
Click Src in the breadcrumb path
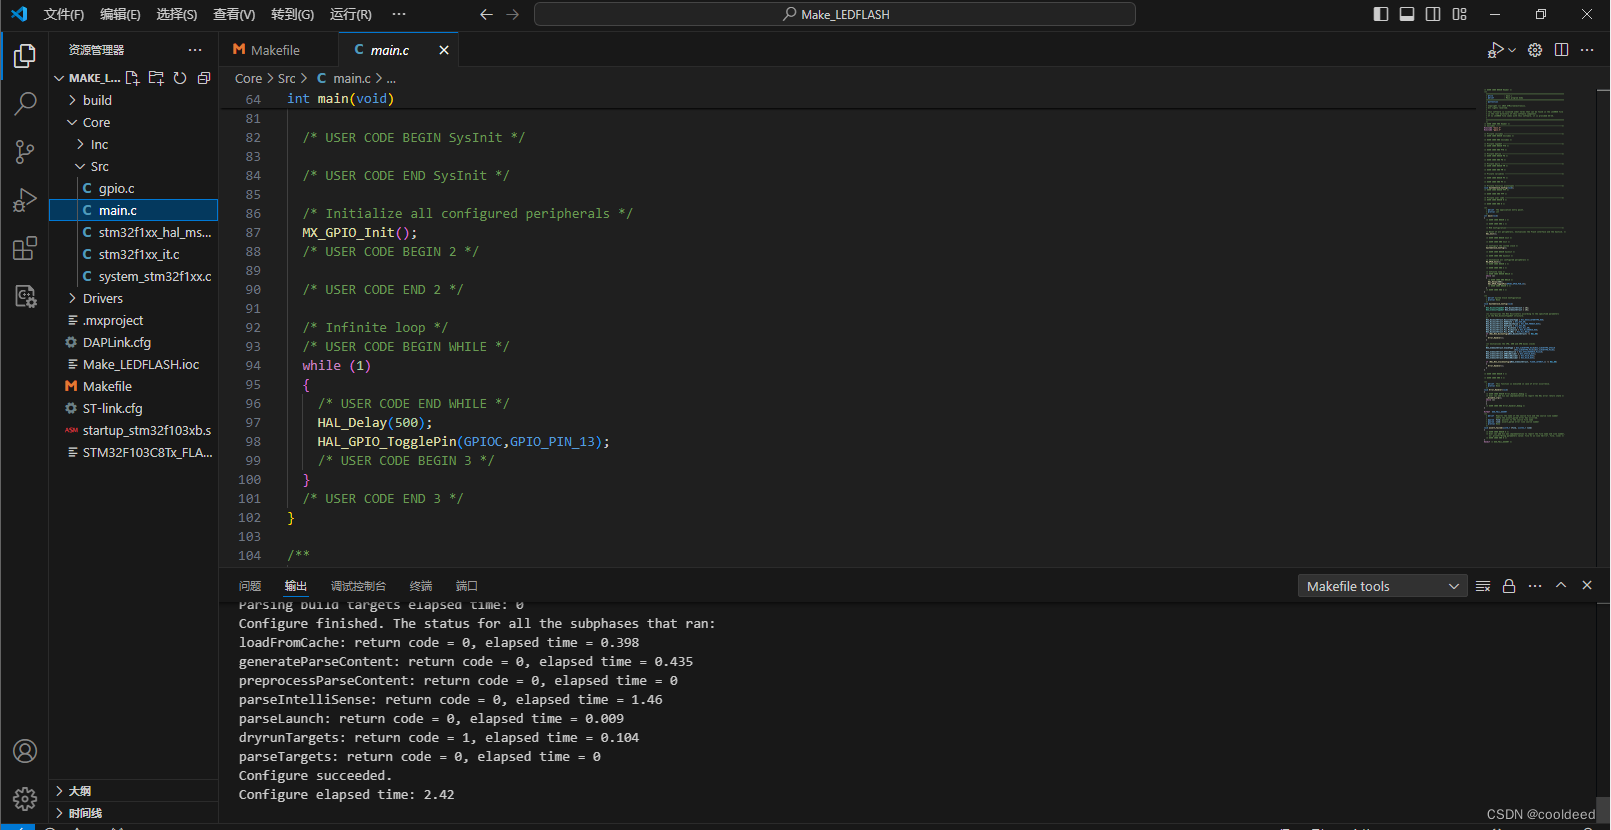pos(286,78)
